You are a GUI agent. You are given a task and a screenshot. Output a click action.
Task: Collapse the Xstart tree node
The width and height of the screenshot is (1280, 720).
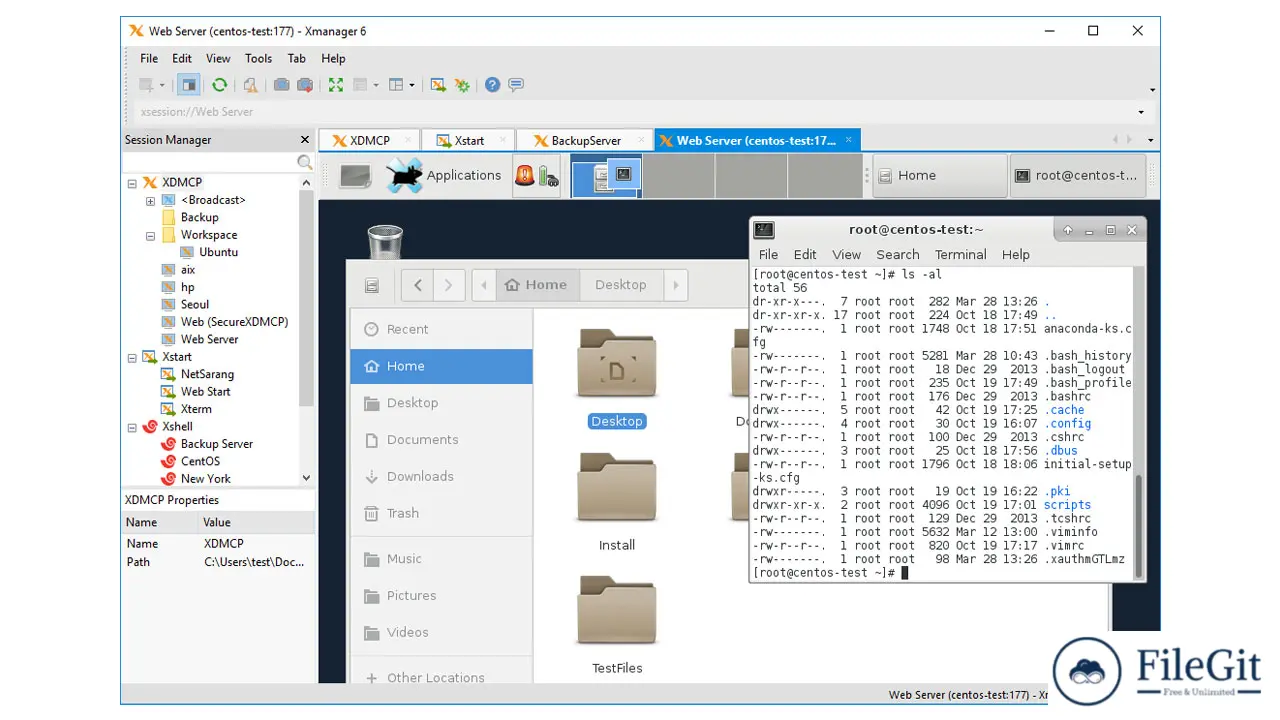pos(132,357)
